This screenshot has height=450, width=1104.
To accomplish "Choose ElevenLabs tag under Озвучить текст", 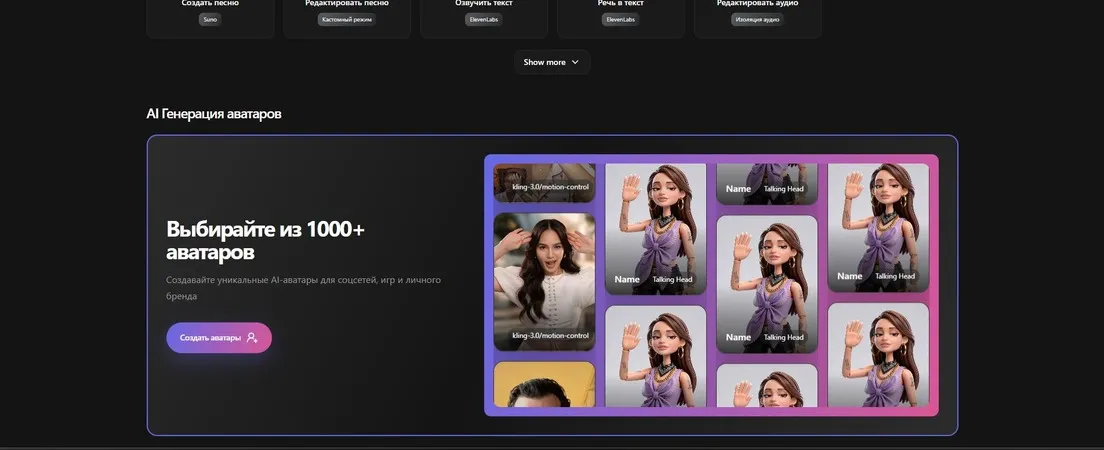I will point(484,20).
